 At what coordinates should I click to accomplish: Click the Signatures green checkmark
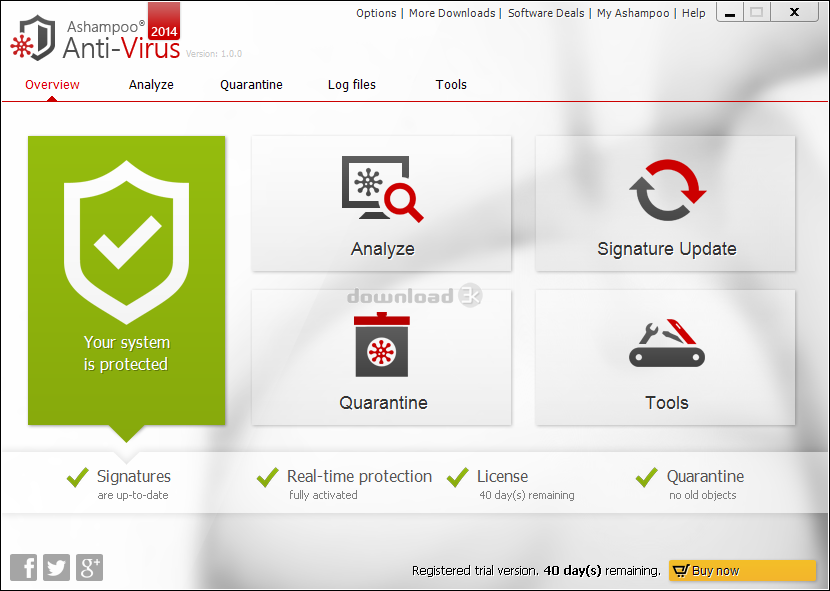pos(78,477)
